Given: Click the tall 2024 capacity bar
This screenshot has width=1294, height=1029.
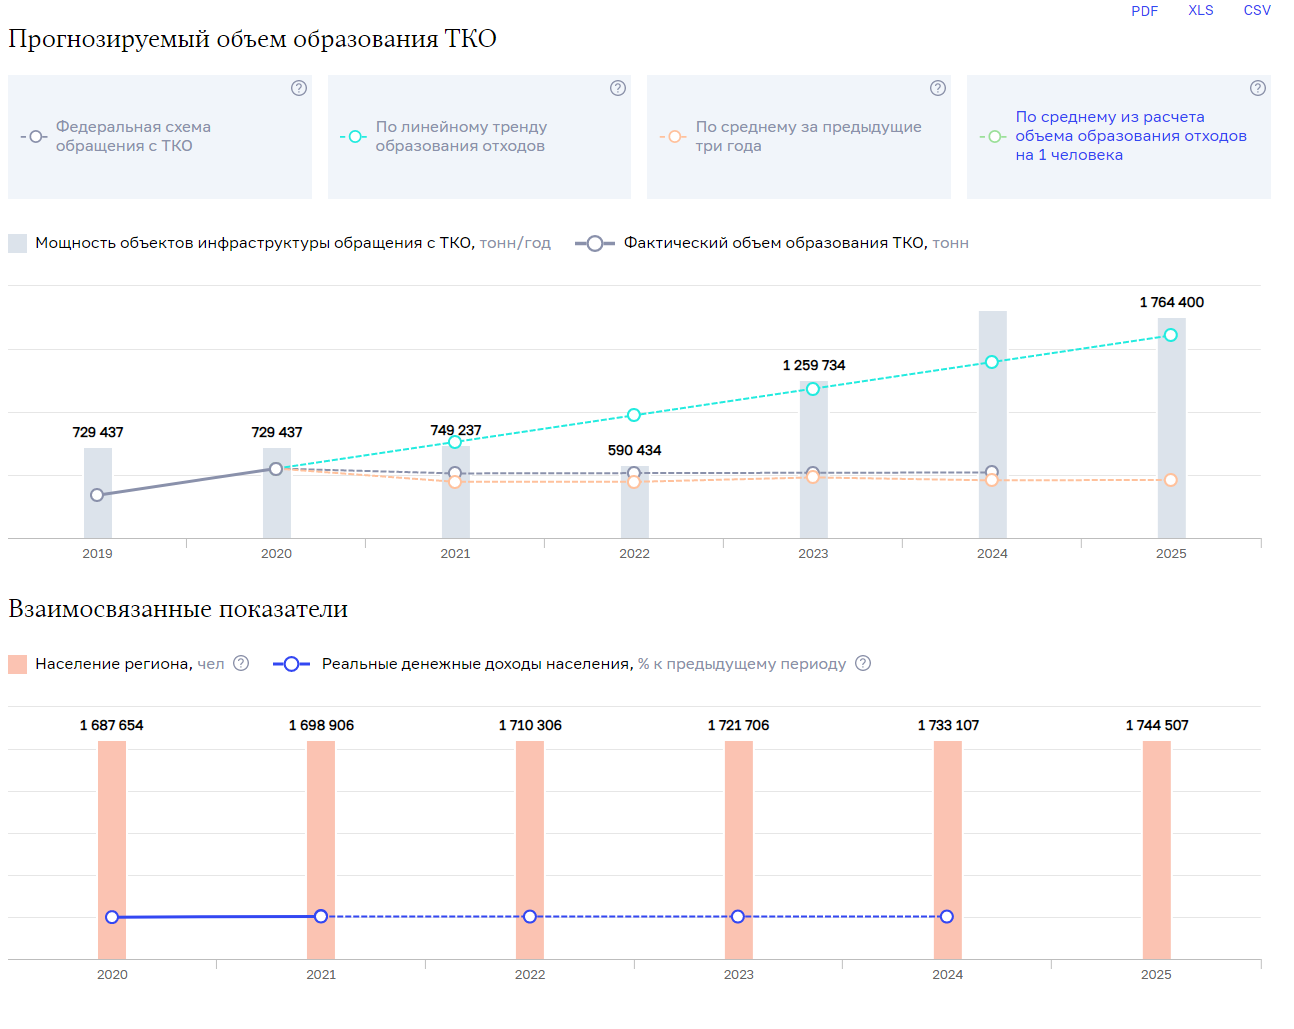Looking at the screenshot, I should pos(993,424).
